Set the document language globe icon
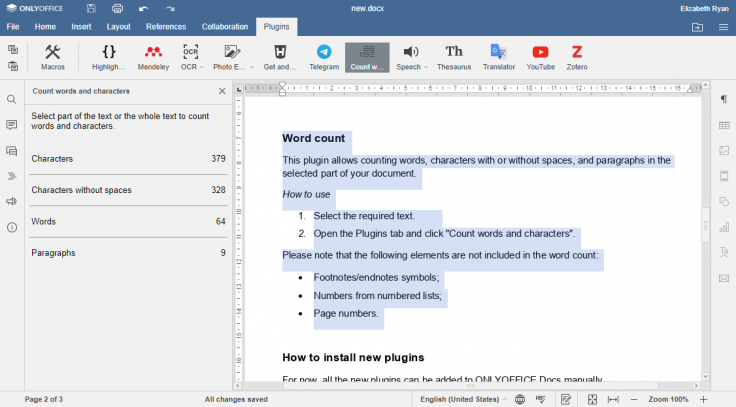This screenshot has width=736, height=407. [520, 399]
